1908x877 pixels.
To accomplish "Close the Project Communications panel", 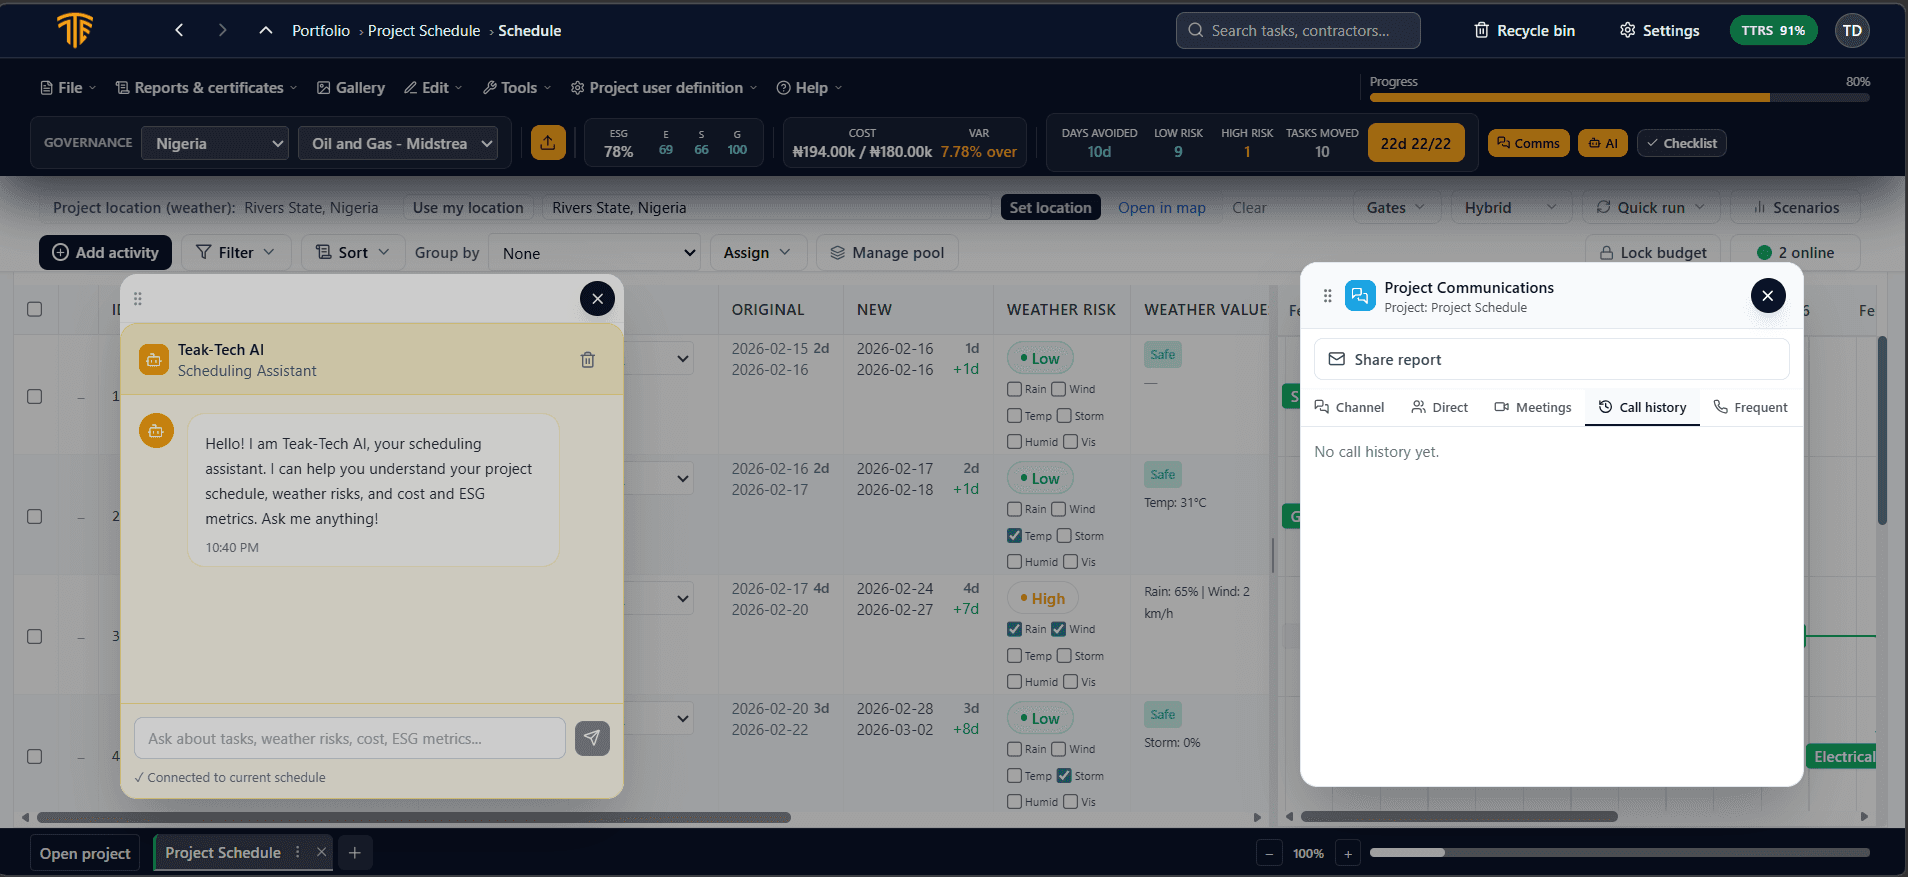I will coord(1768,295).
